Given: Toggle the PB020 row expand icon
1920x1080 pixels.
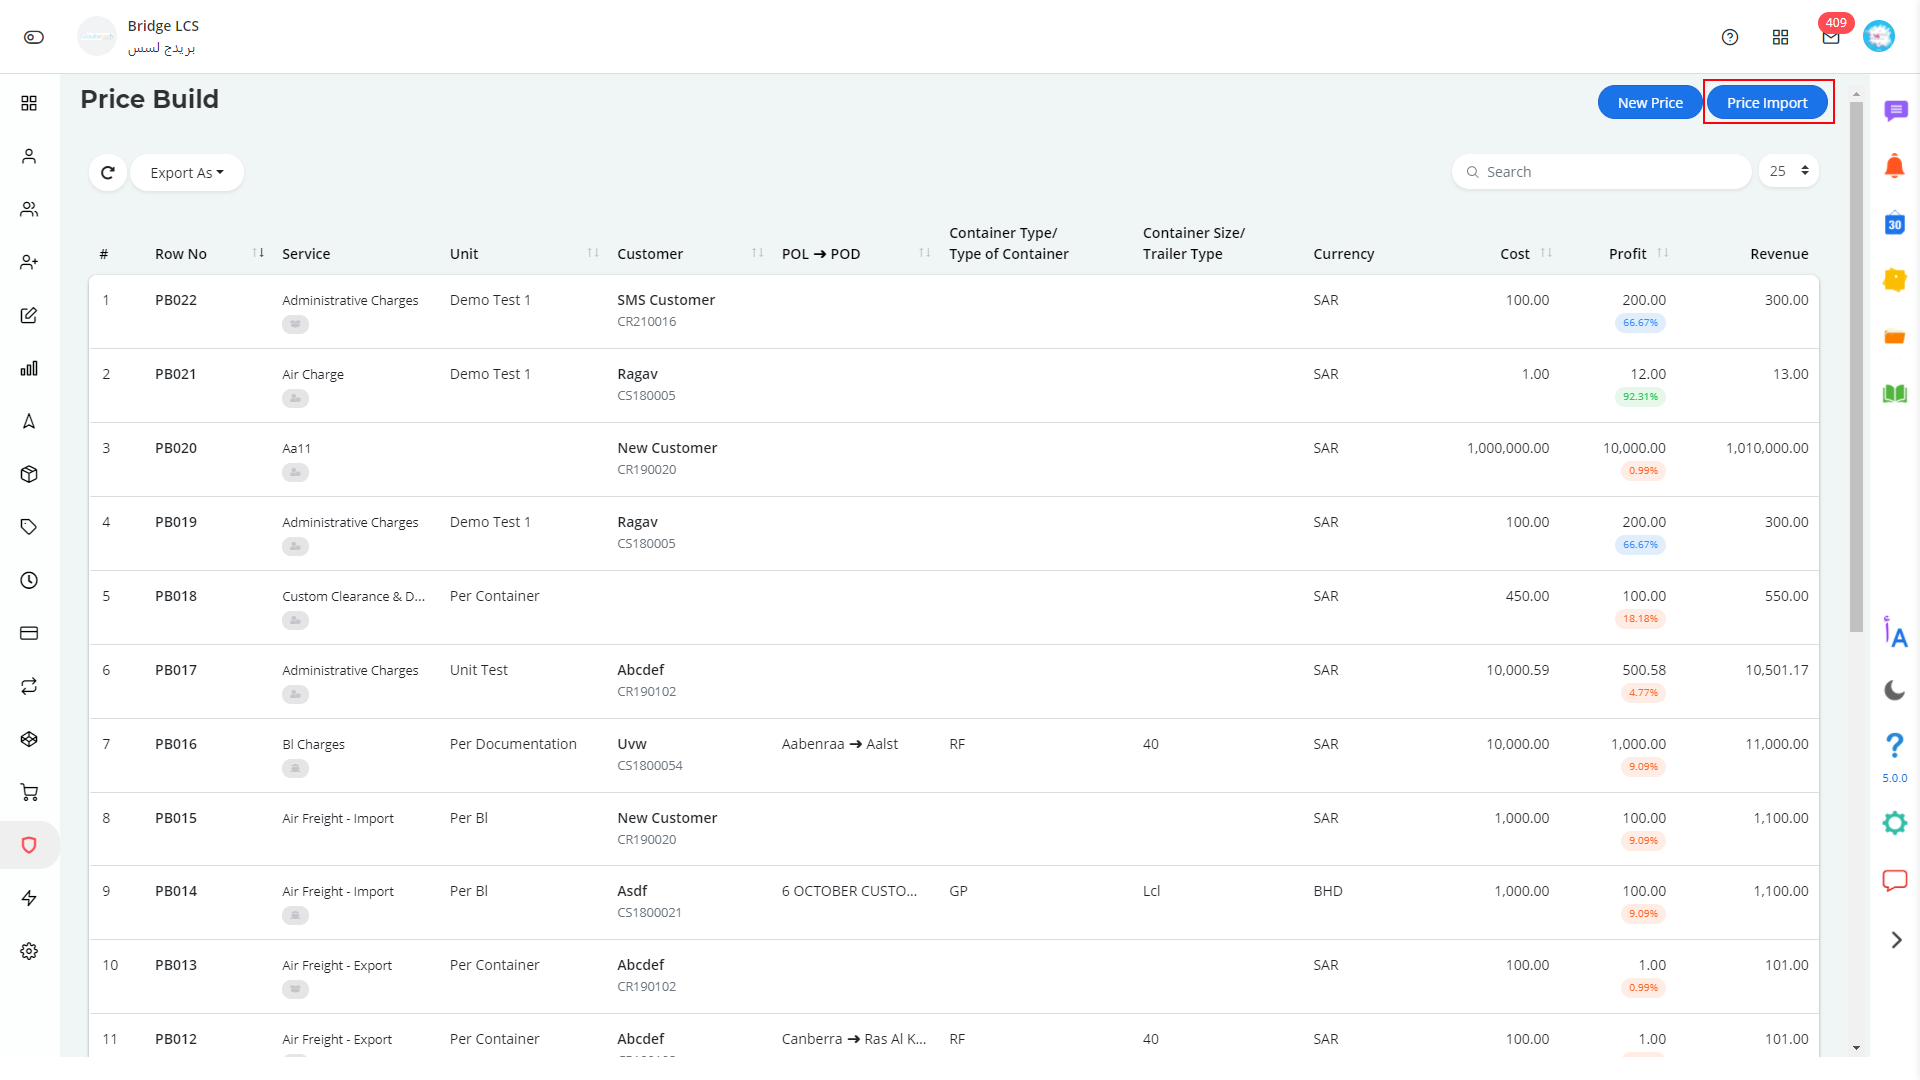Looking at the screenshot, I should click(x=295, y=472).
